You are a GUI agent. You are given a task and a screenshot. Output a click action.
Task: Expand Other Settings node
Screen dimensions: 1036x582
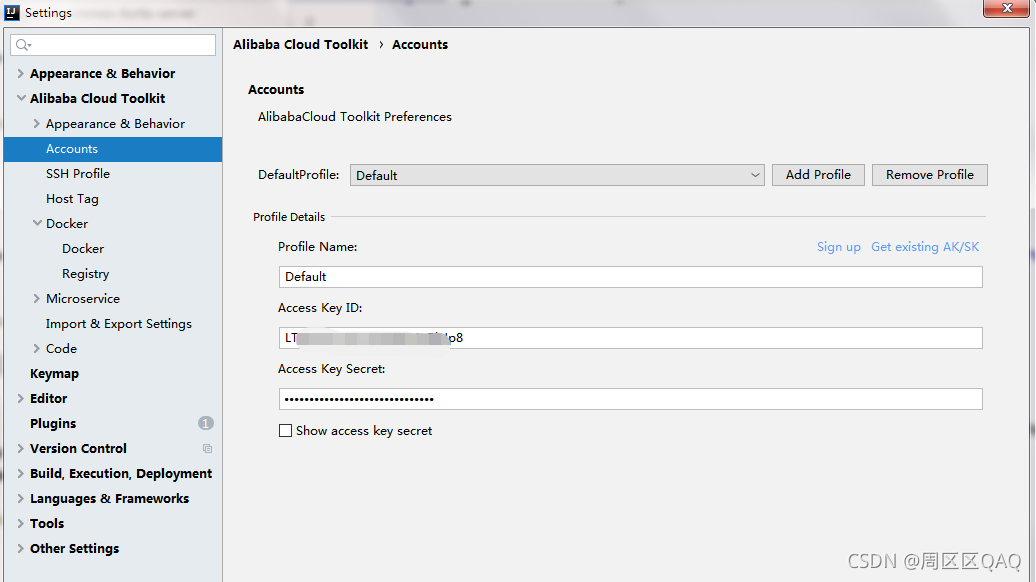pos(20,548)
